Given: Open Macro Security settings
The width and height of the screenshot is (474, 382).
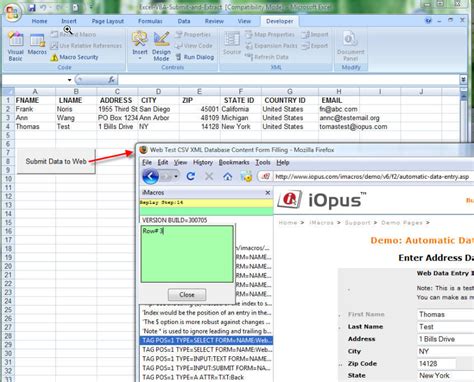Looking at the screenshot, I should click(74, 57).
